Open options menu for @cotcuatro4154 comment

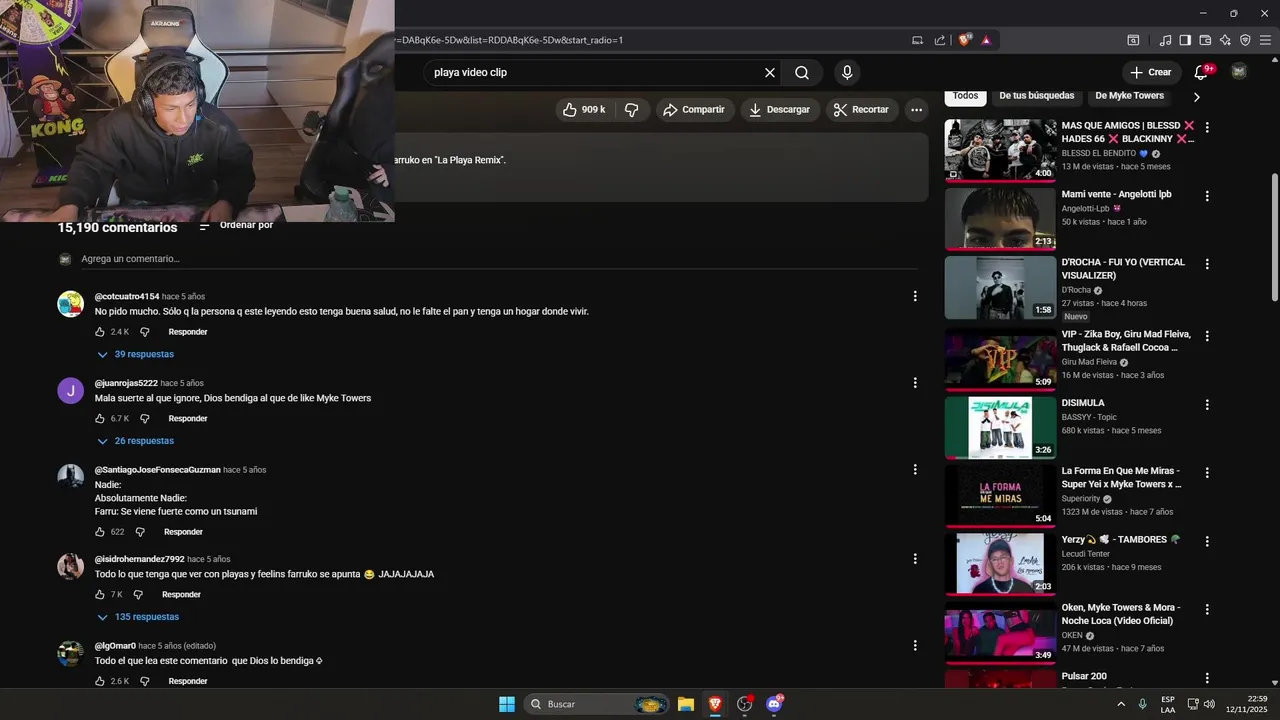[914, 296]
